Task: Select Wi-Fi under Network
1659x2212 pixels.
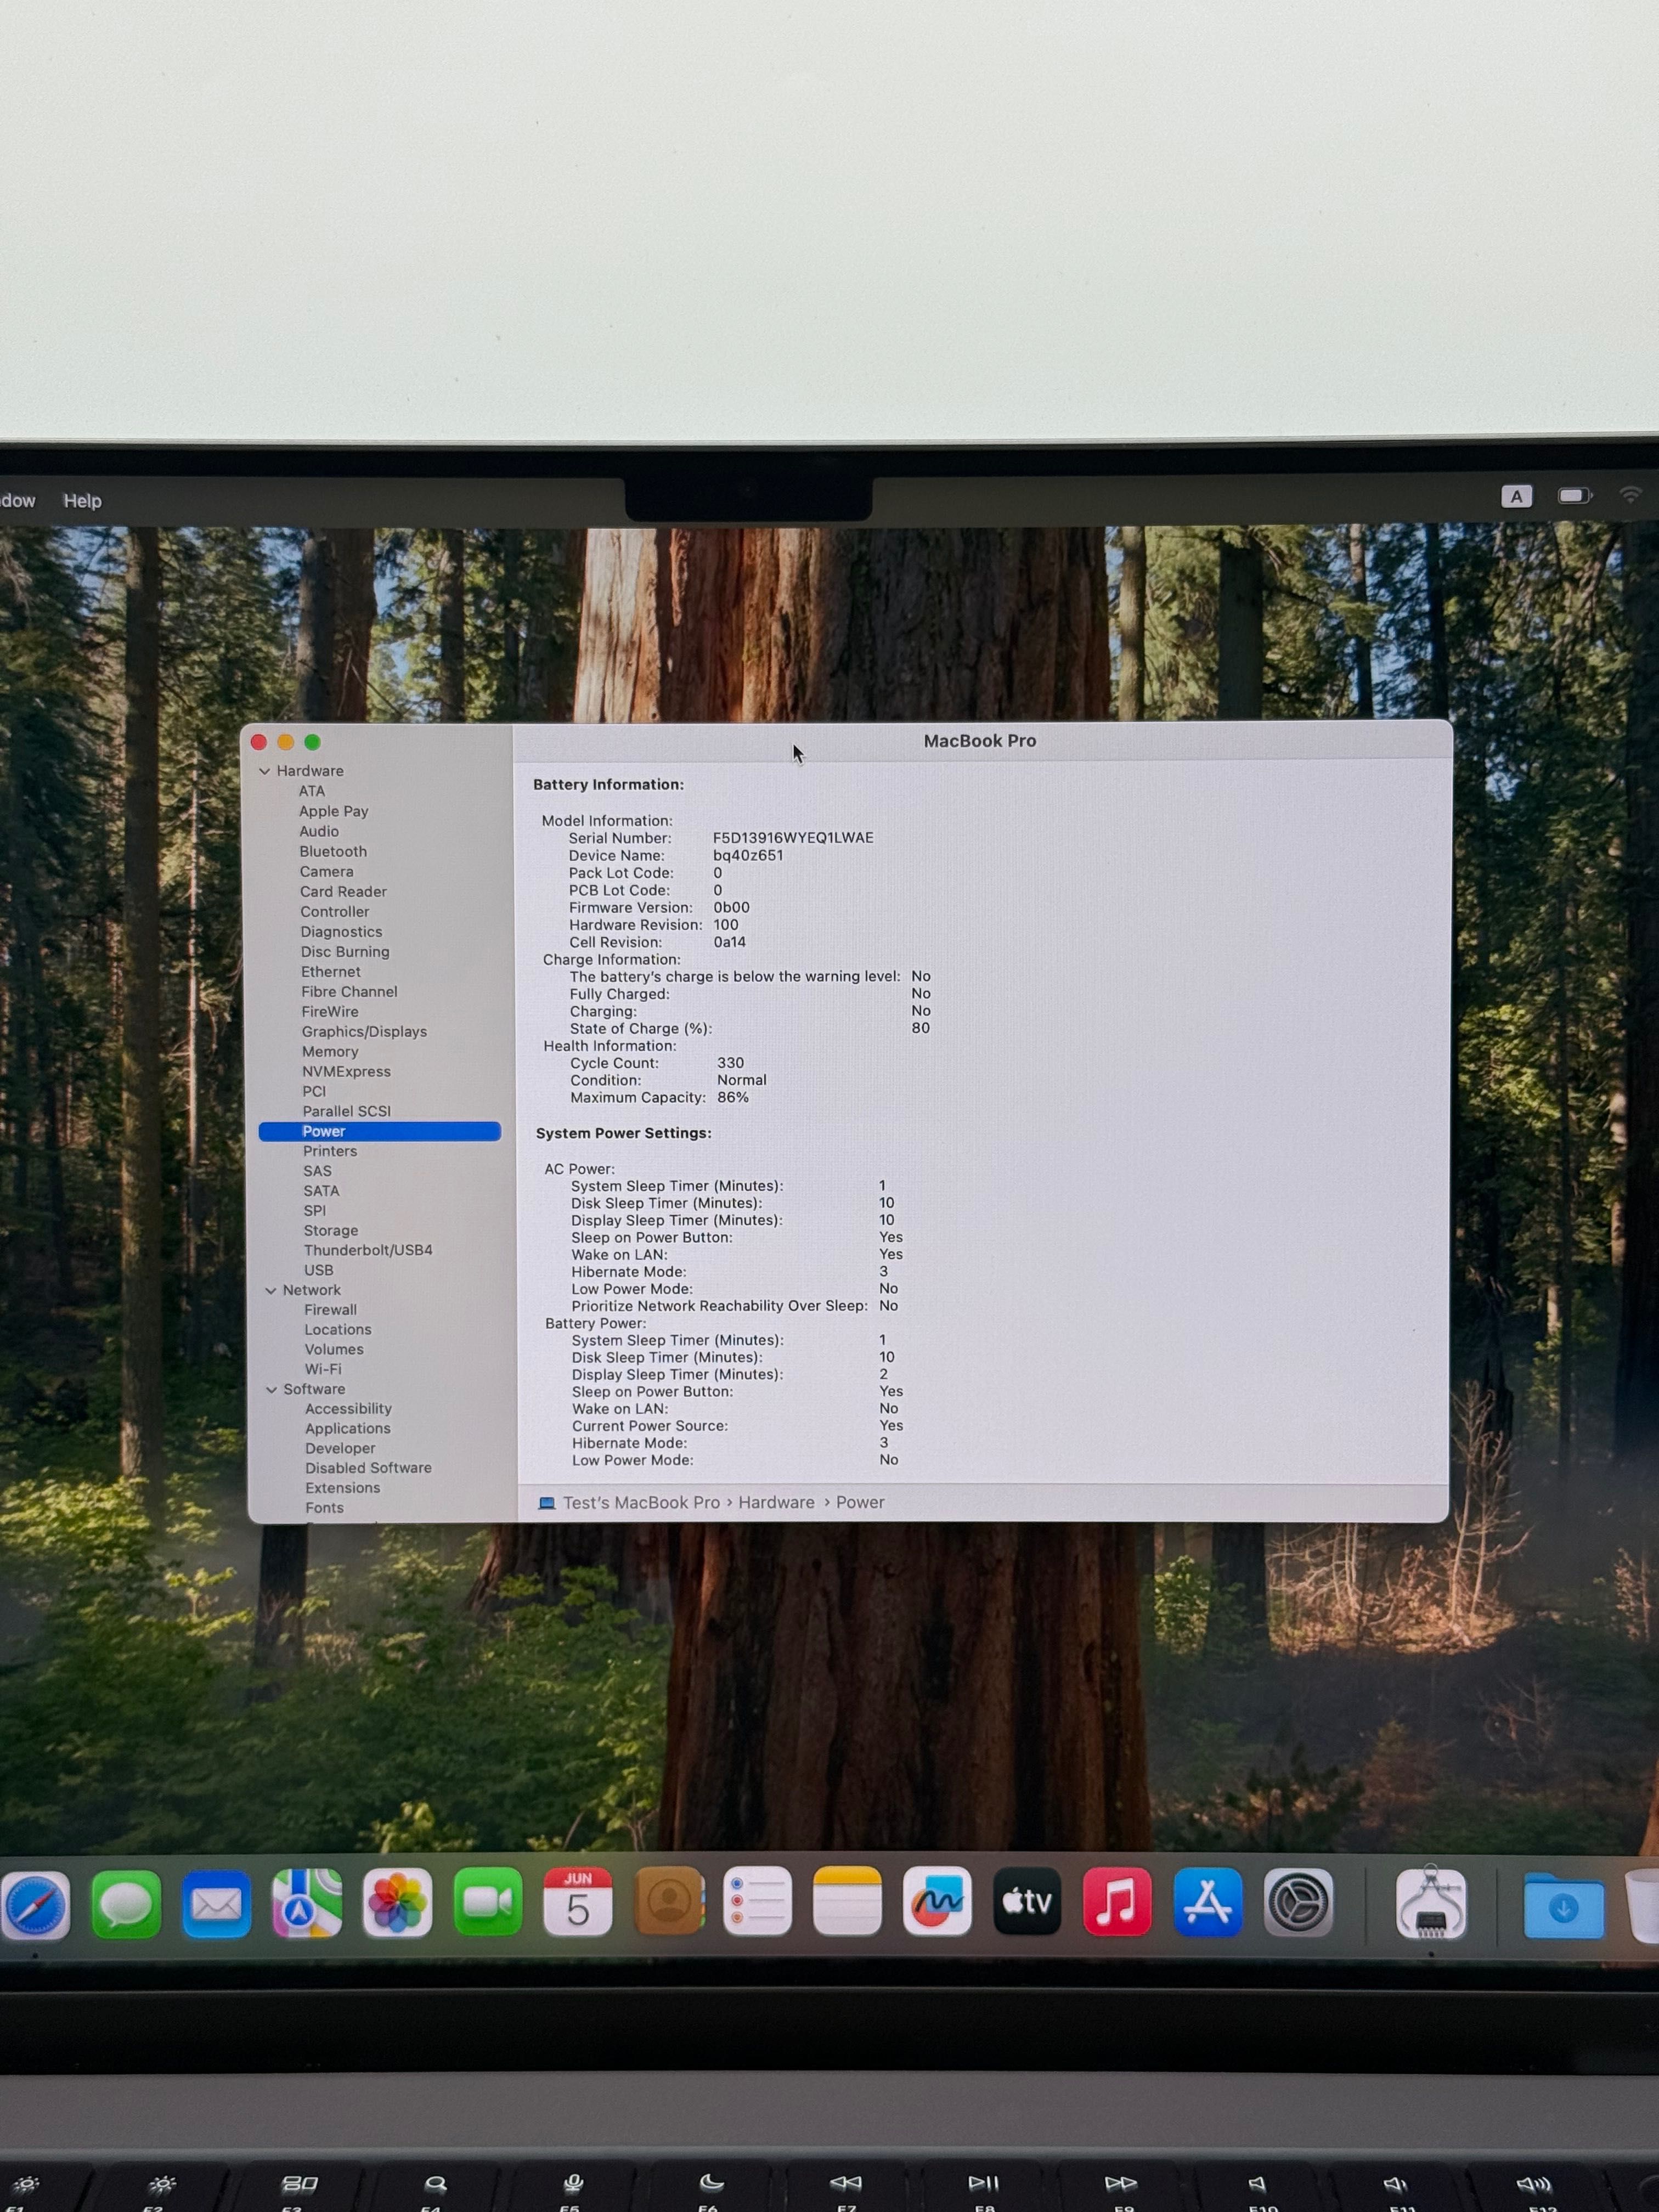Action: coord(323,1369)
